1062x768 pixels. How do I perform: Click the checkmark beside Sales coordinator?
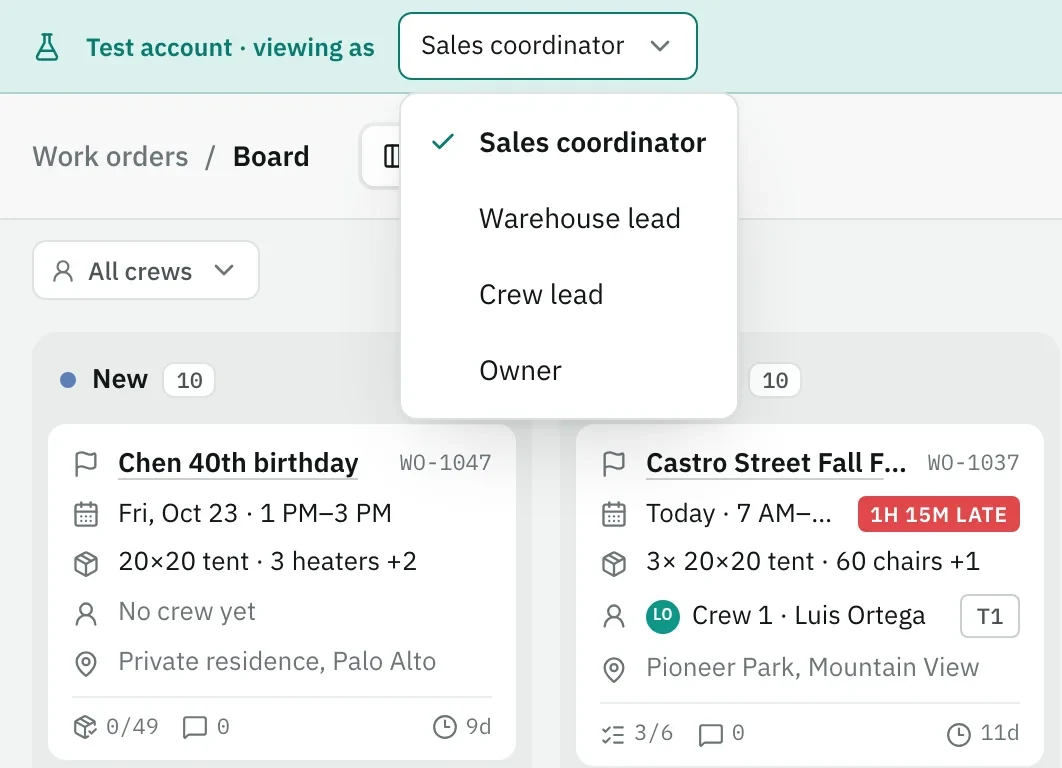[x=443, y=142]
